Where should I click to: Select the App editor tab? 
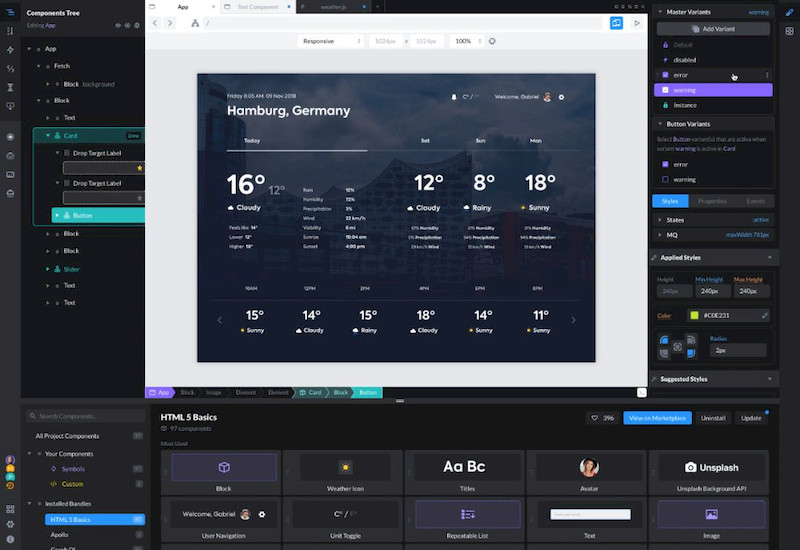(183, 7)
